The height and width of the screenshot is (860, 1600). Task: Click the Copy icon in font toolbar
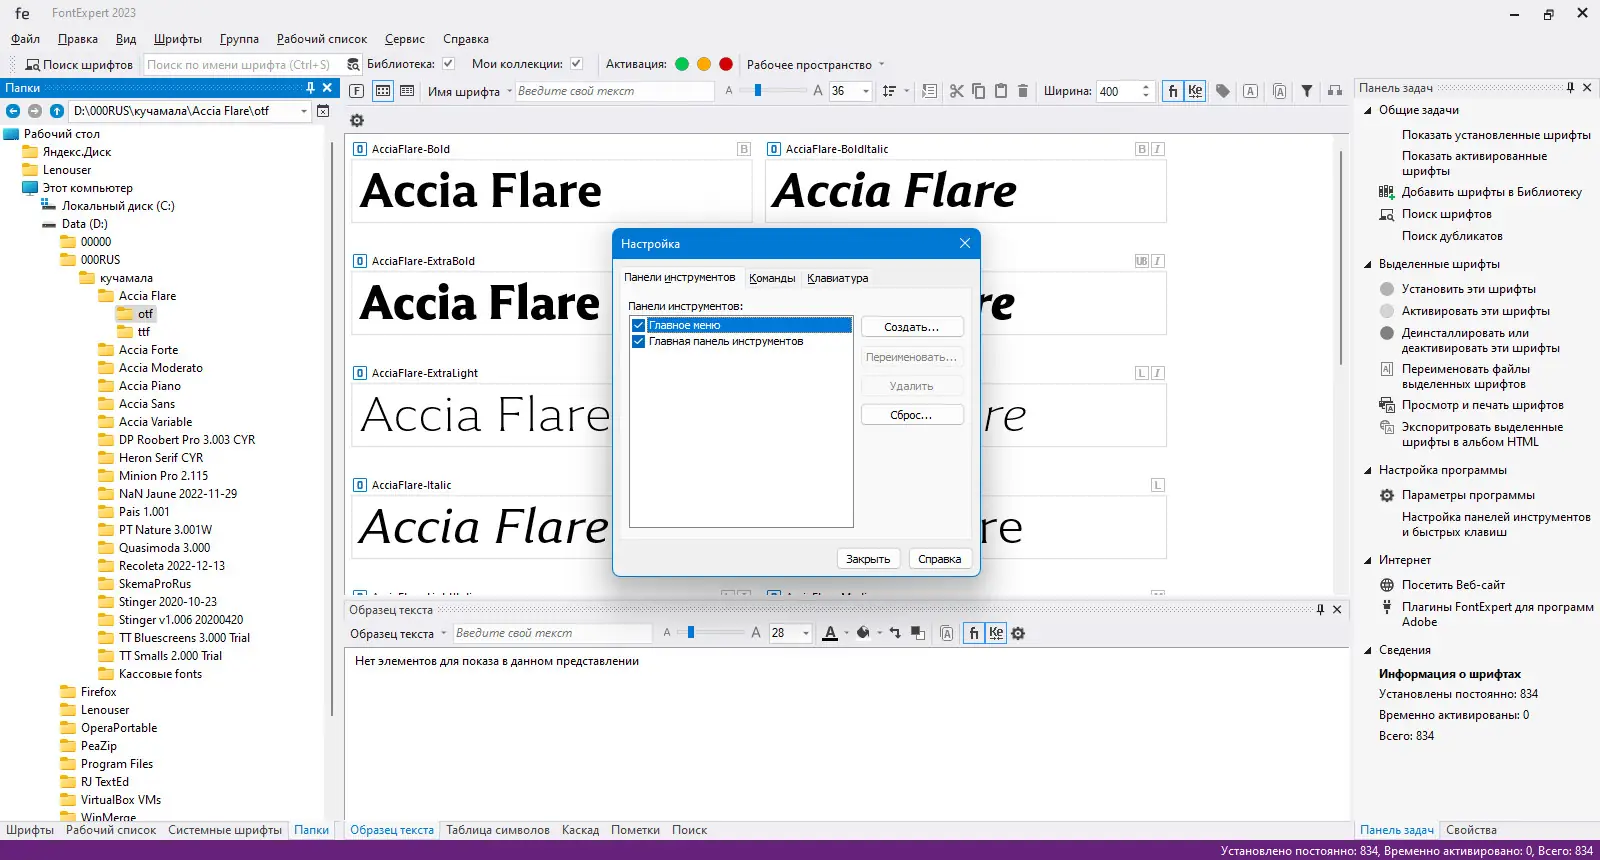(979, 91)
